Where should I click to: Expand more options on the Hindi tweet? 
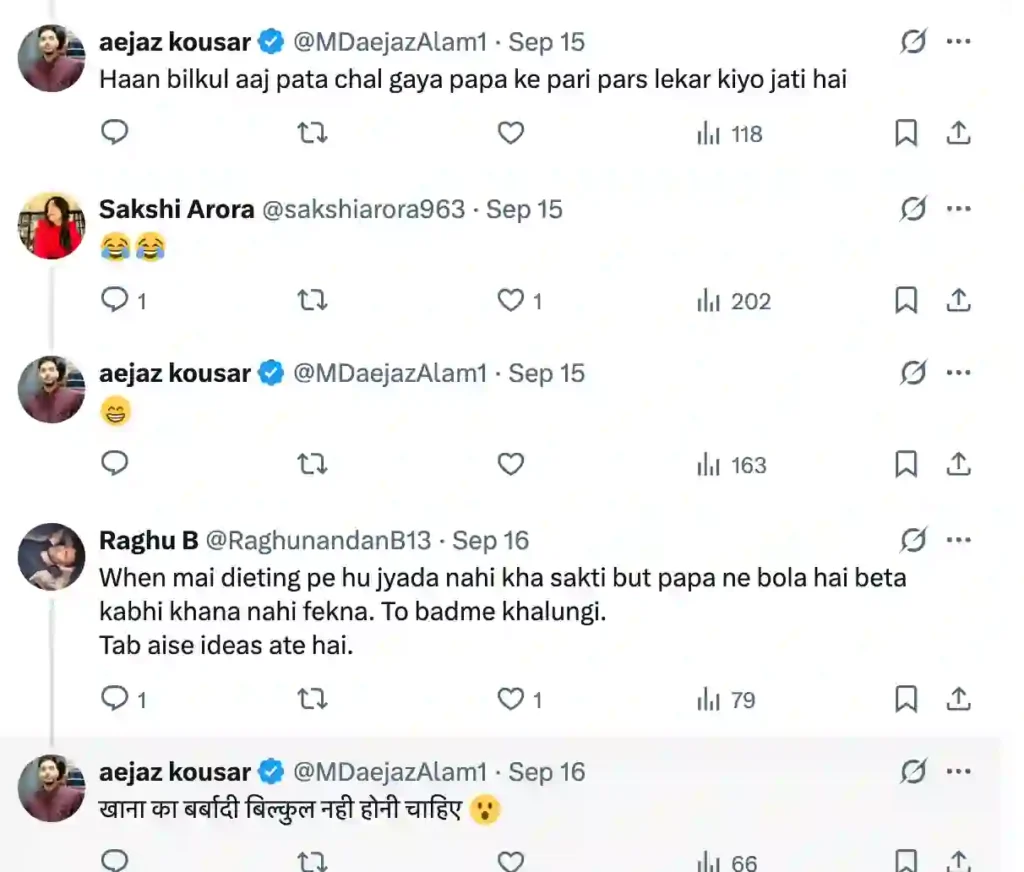point(958,772)
